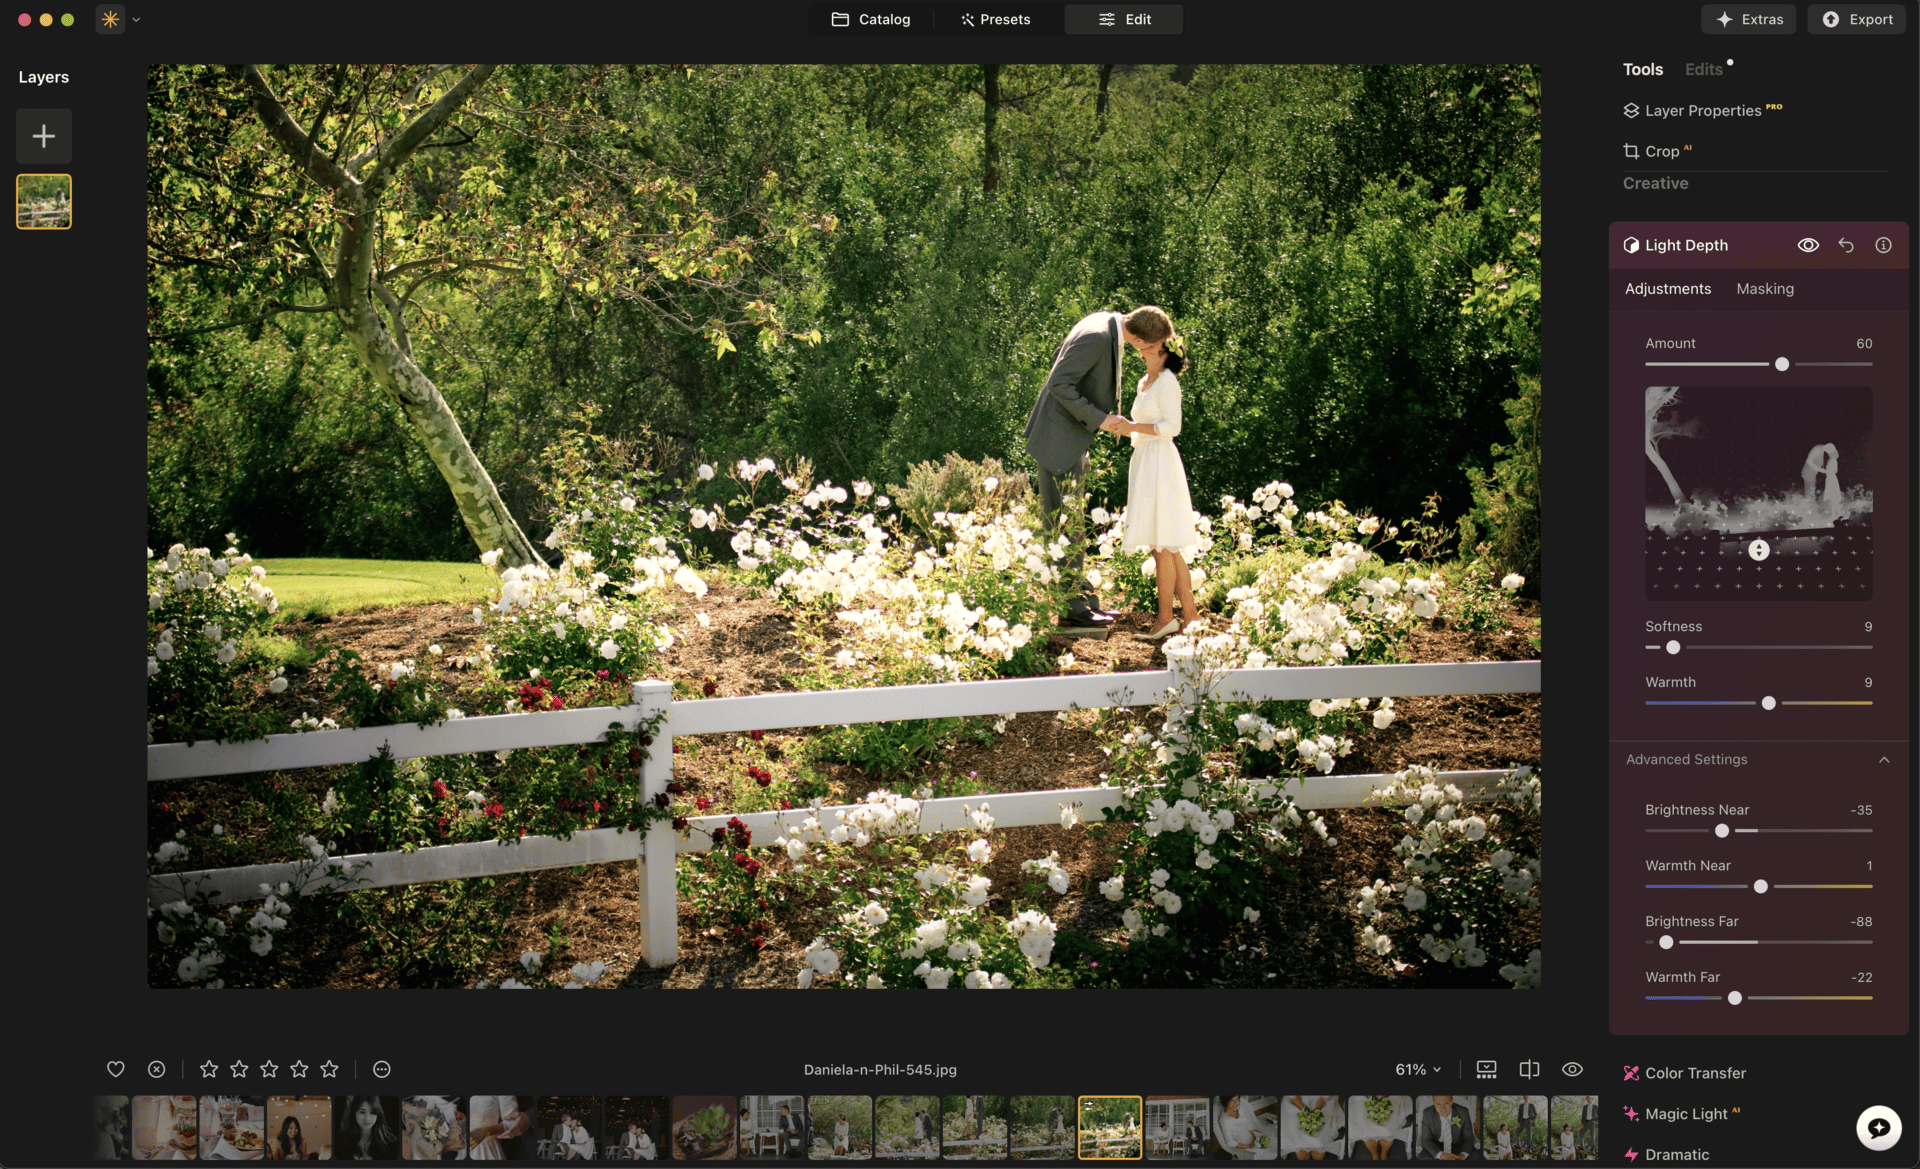1920x1169 pixels.
Task: Switch to the Presets tab
Action: tap(995, 19)
